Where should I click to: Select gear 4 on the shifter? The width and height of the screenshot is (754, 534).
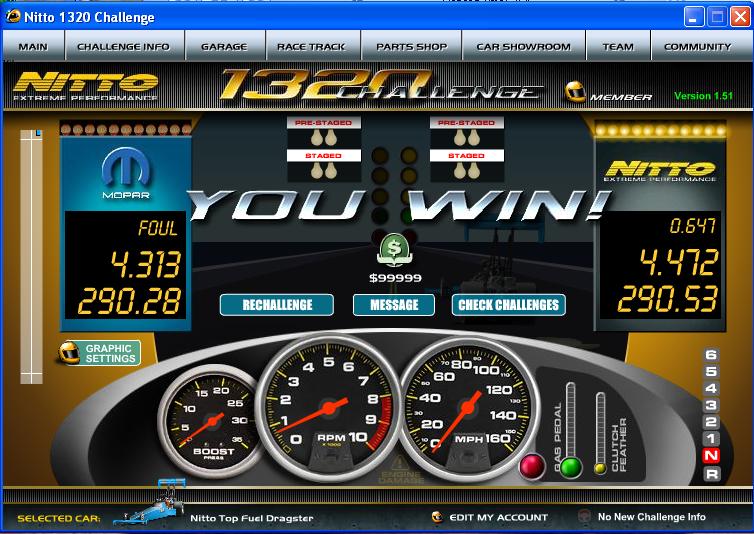[x=711, y=388]
